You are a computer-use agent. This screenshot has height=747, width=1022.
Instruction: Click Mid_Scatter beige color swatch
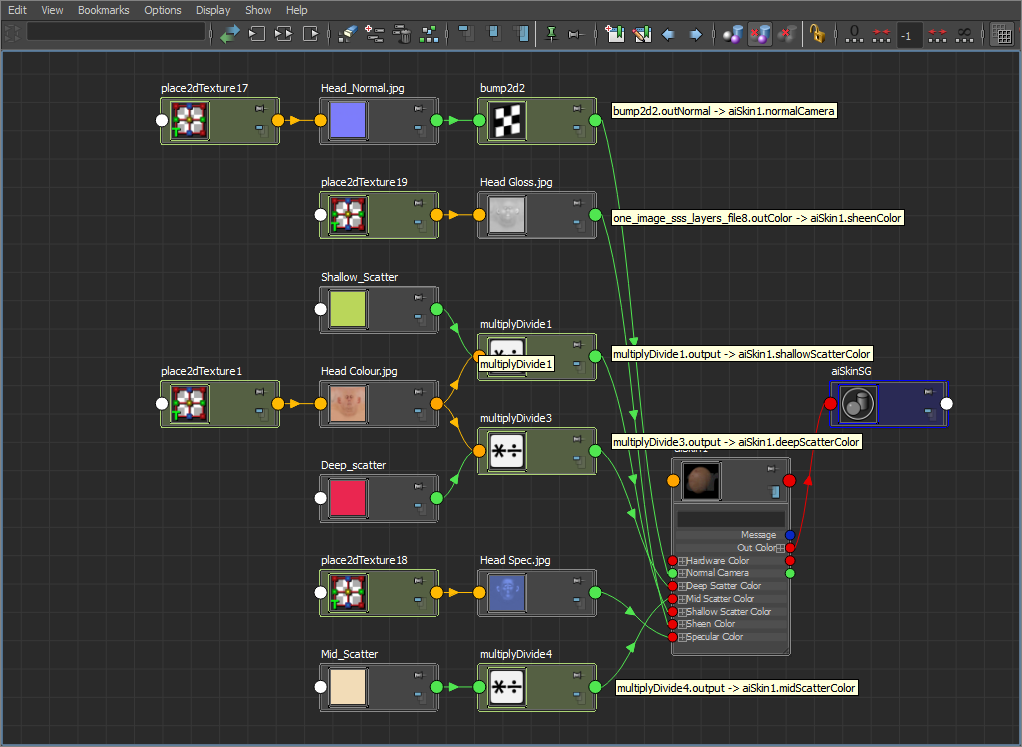pos(347,687)
